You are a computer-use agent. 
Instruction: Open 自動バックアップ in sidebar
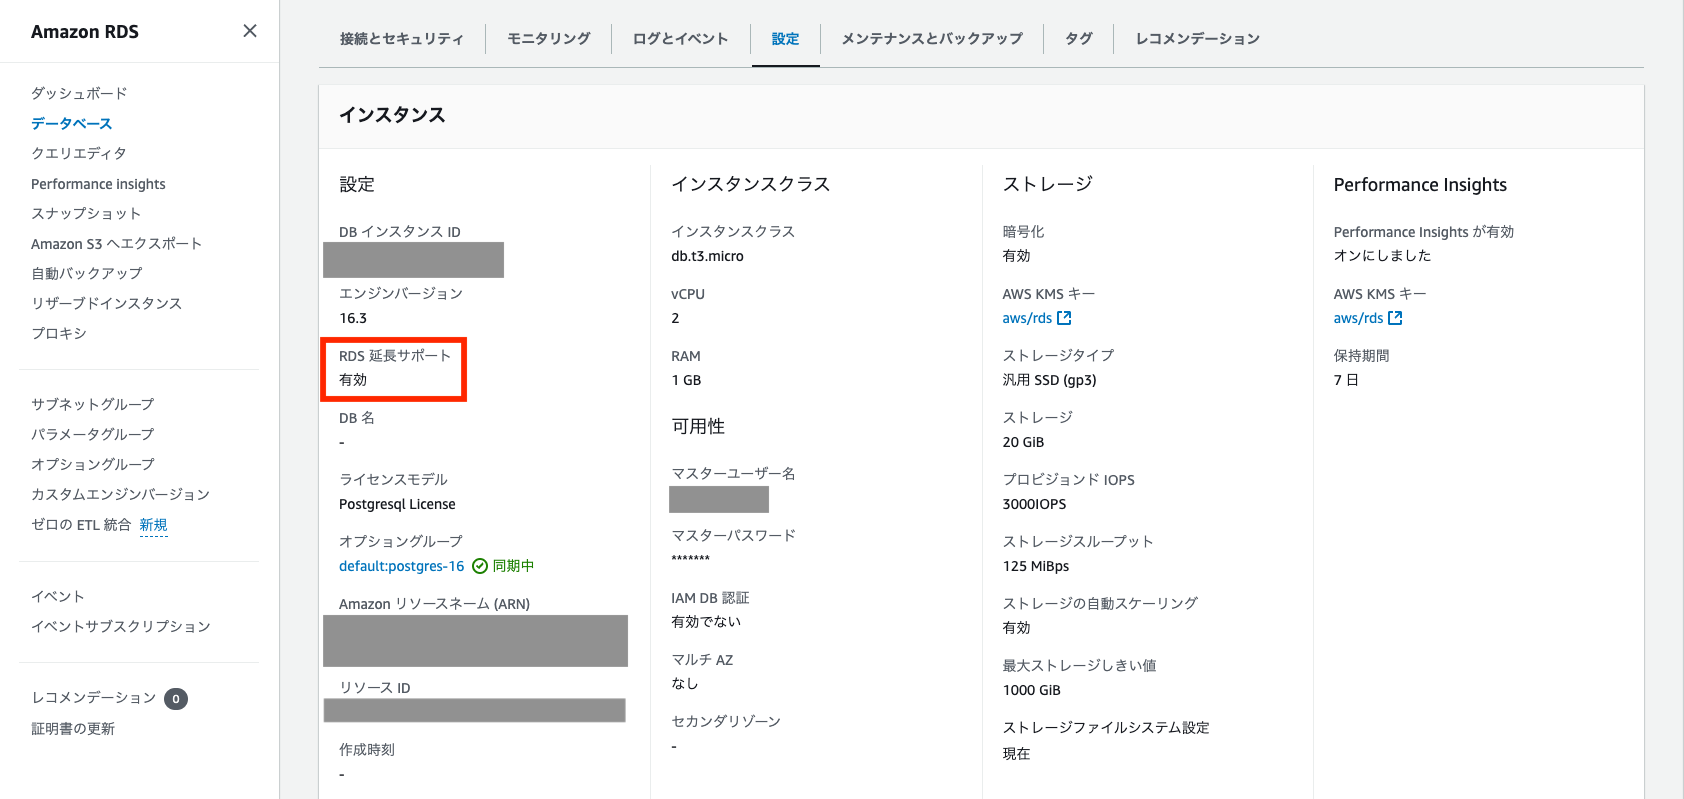tap(87, 273)
